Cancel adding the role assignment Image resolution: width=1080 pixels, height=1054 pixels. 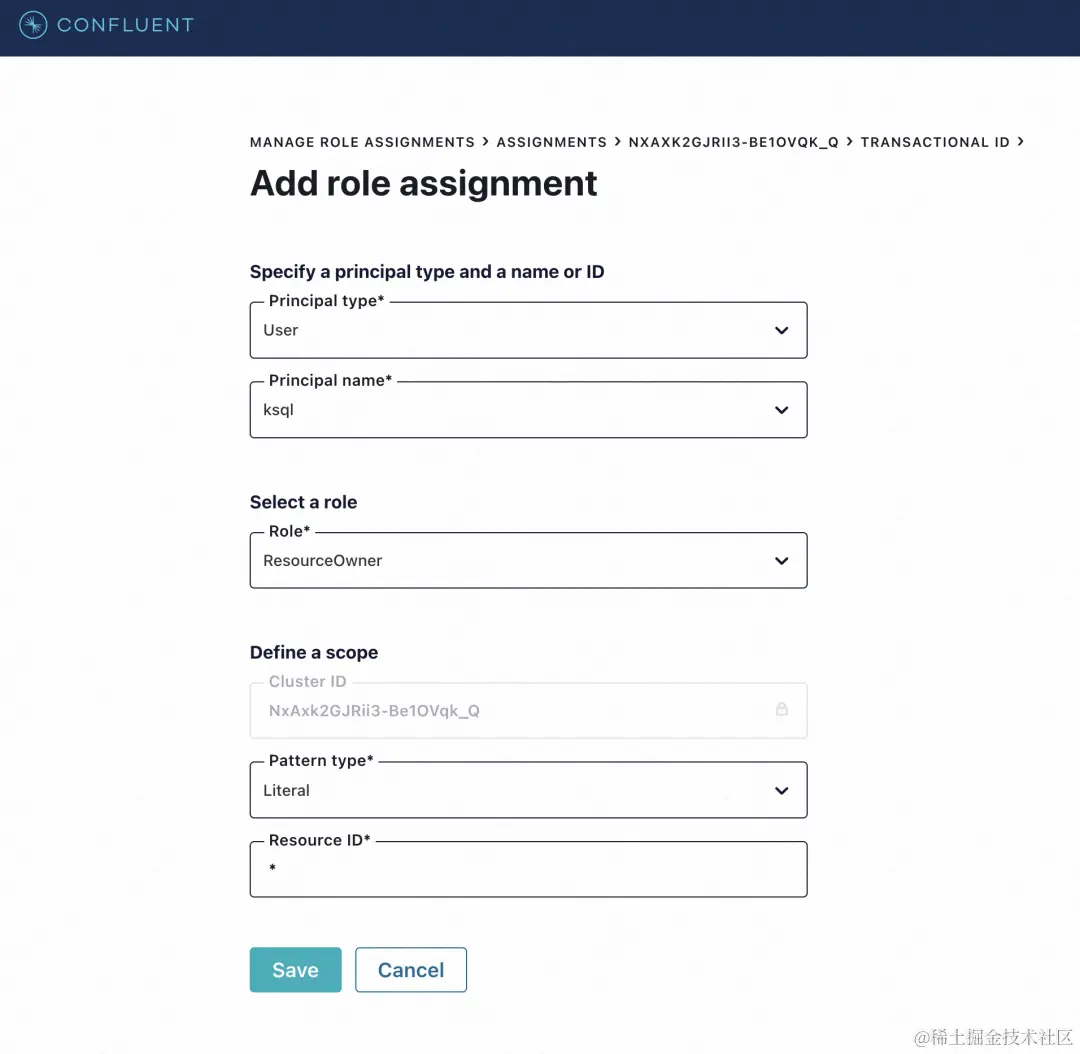[411, 970]
